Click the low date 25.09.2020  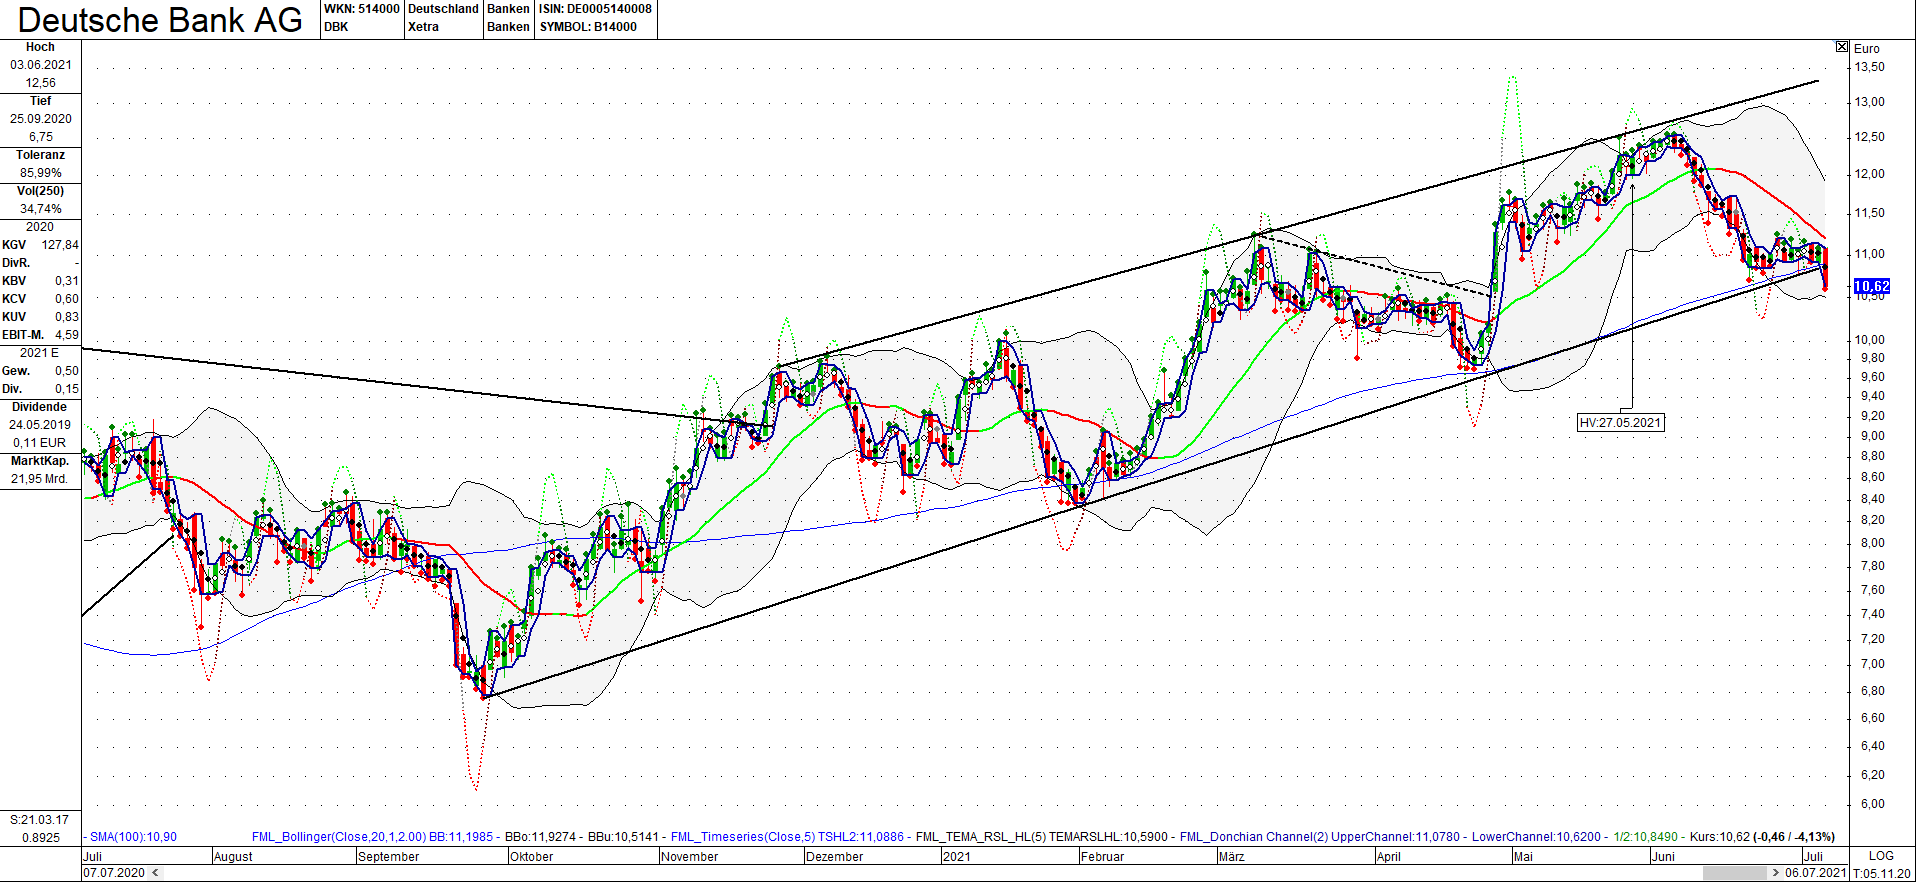pyautogui.click(x=41, y=119)
